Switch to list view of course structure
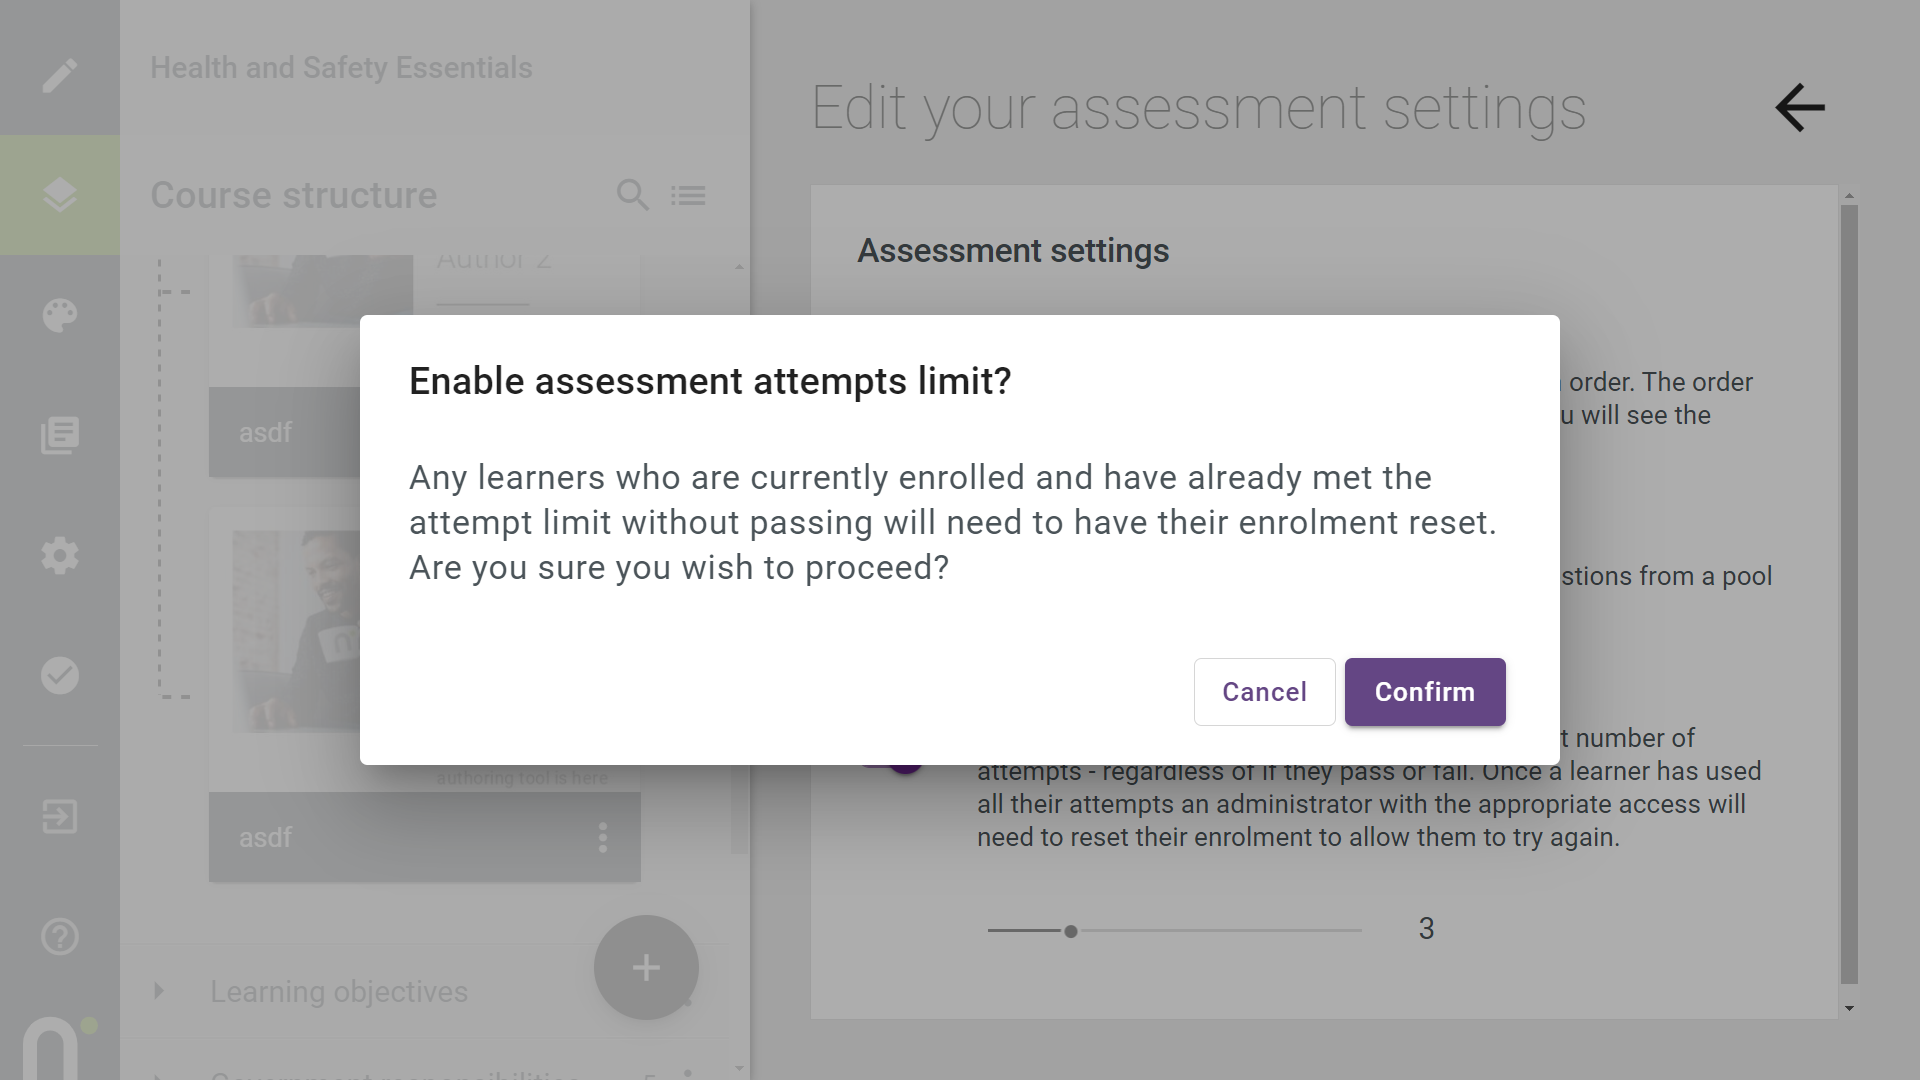This screenshot has height=1080, width=1920. pyautogui.click(x=689, y=195)
